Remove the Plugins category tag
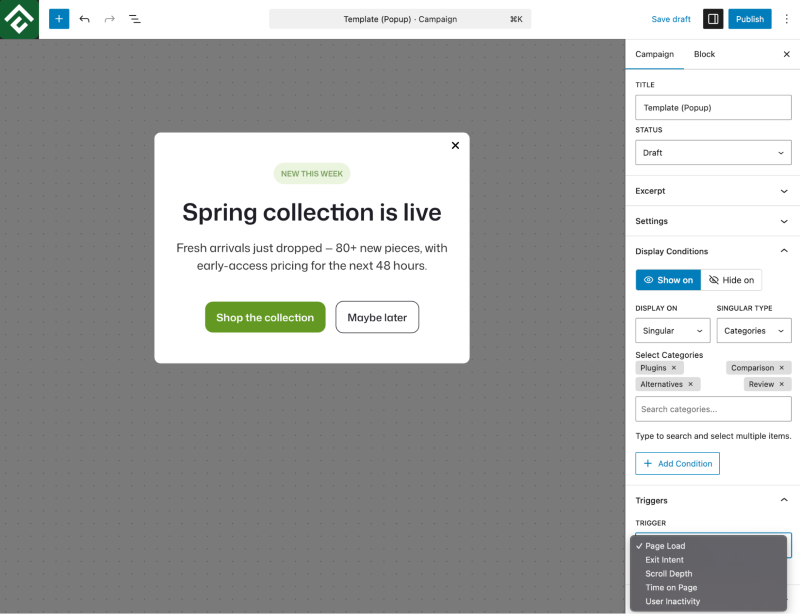The height and width of the screenshot is (614, 800). coord(673,368)
